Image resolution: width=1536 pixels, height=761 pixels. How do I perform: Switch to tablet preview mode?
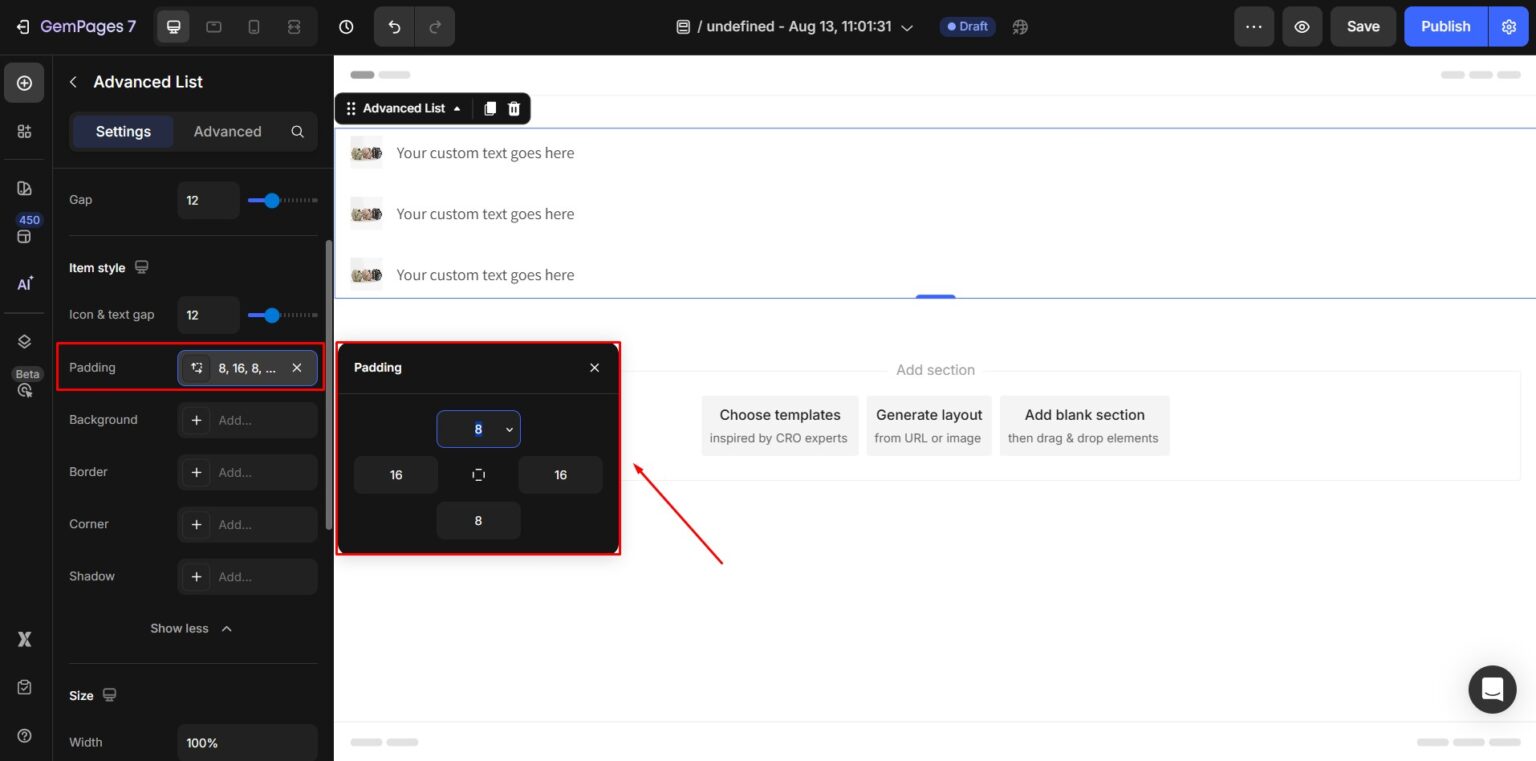214,27
